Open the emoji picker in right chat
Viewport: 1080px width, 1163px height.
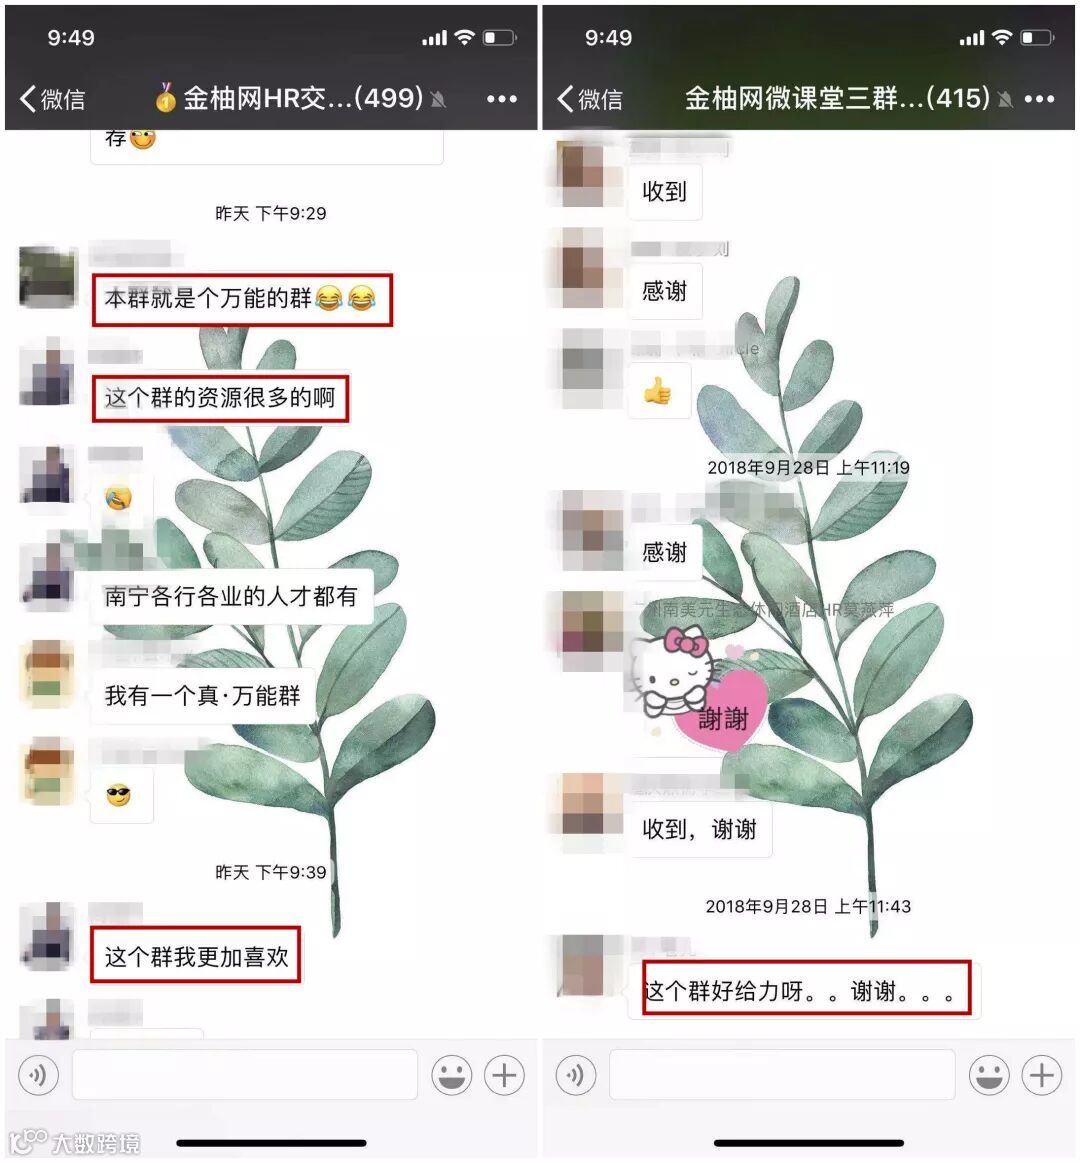click(x=989, y=1075)
